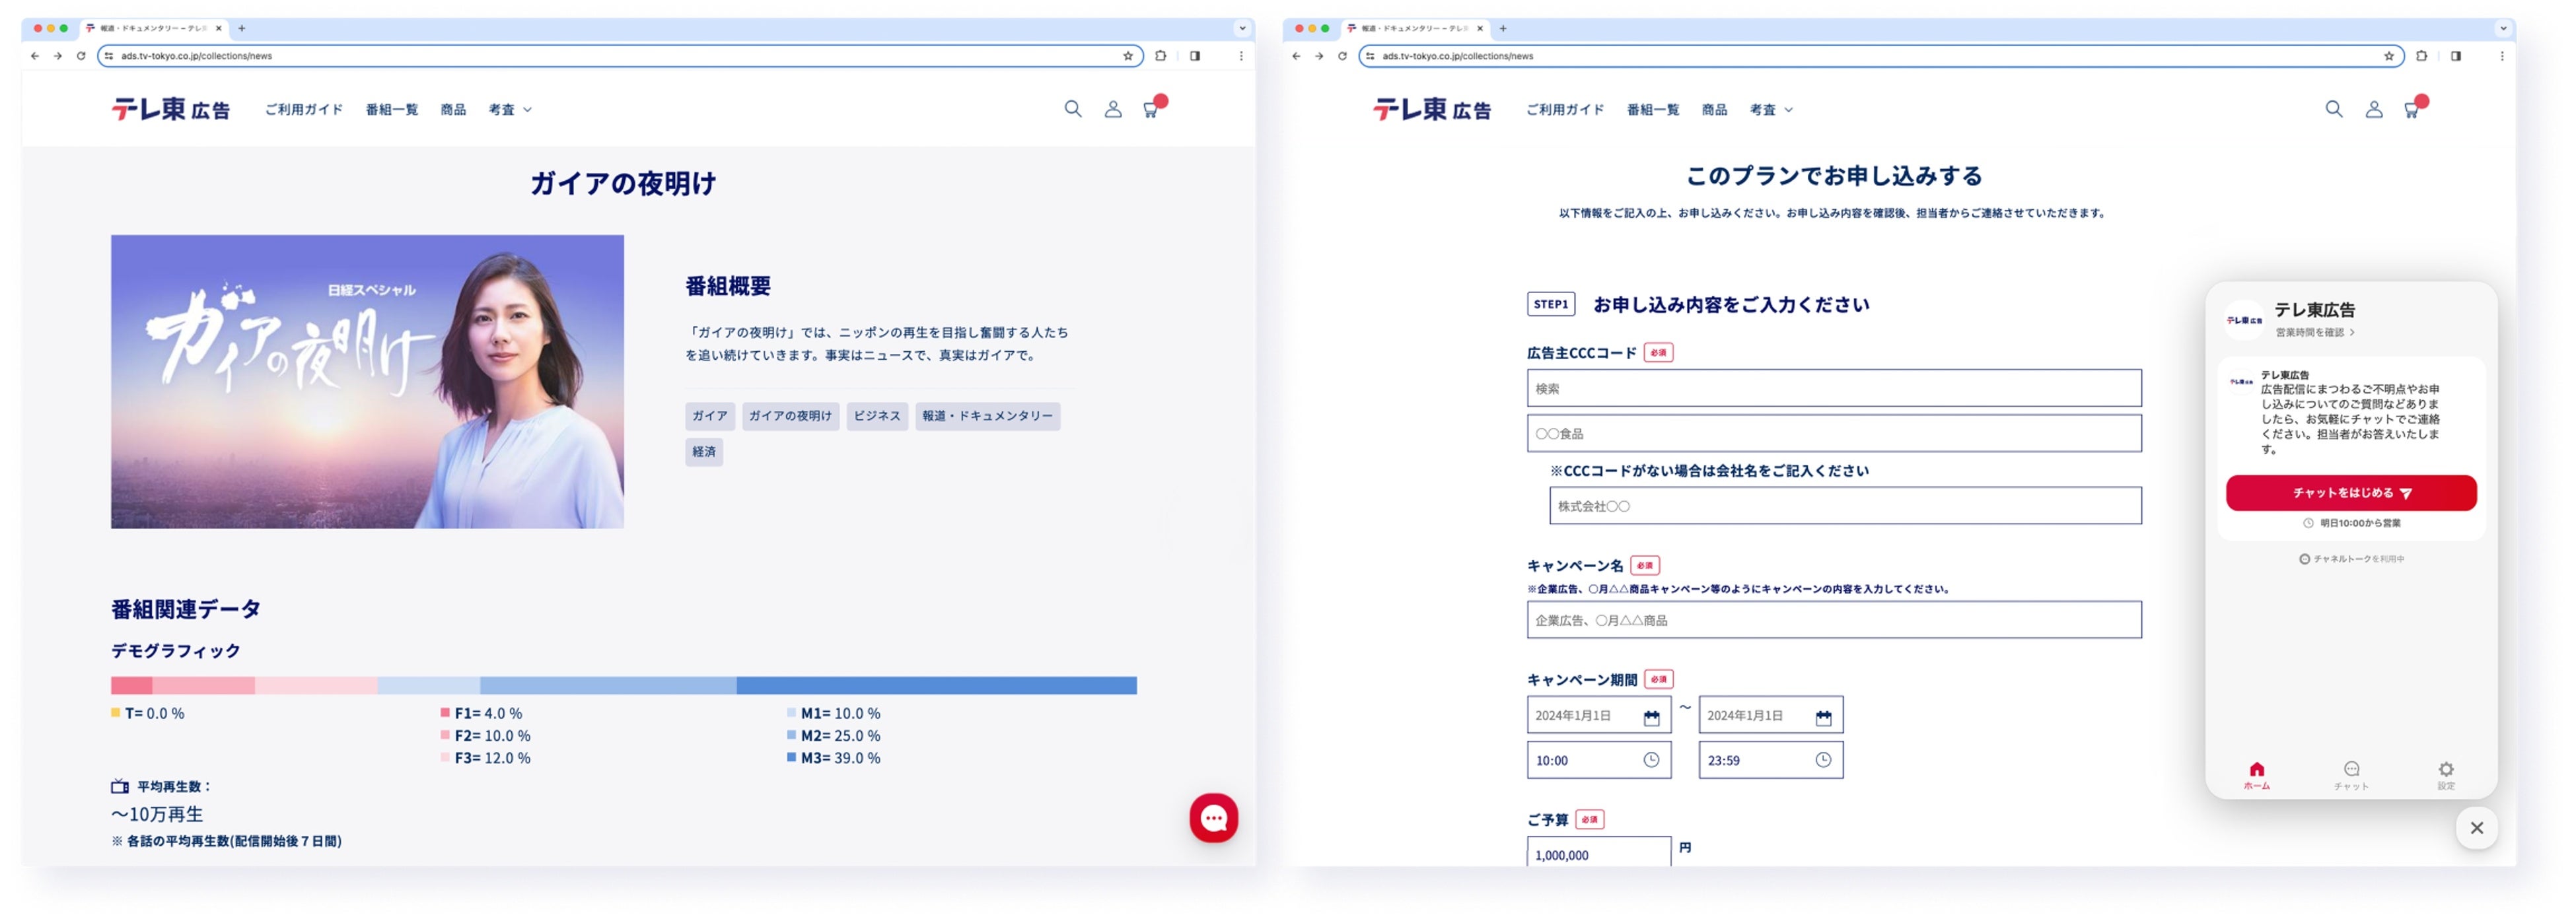The height and width of the screenshot is (921, 2576).
Task: Click the search icon in left window header
Action: coord(1072,109)
